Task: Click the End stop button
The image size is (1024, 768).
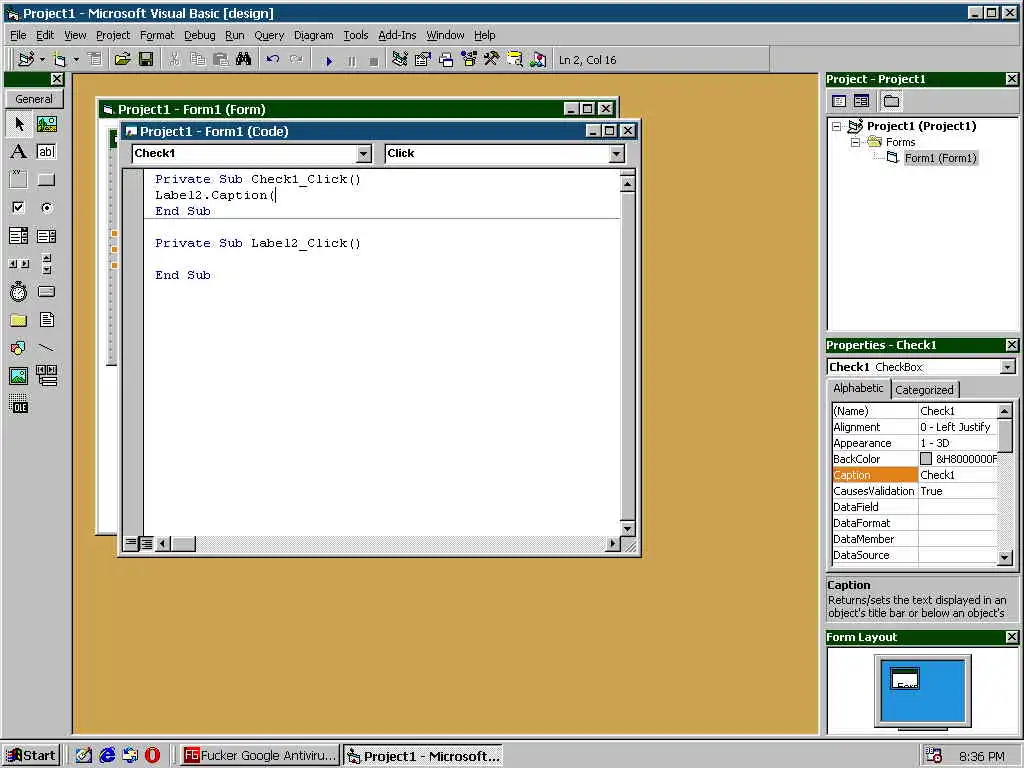Action: coord(374,61)
